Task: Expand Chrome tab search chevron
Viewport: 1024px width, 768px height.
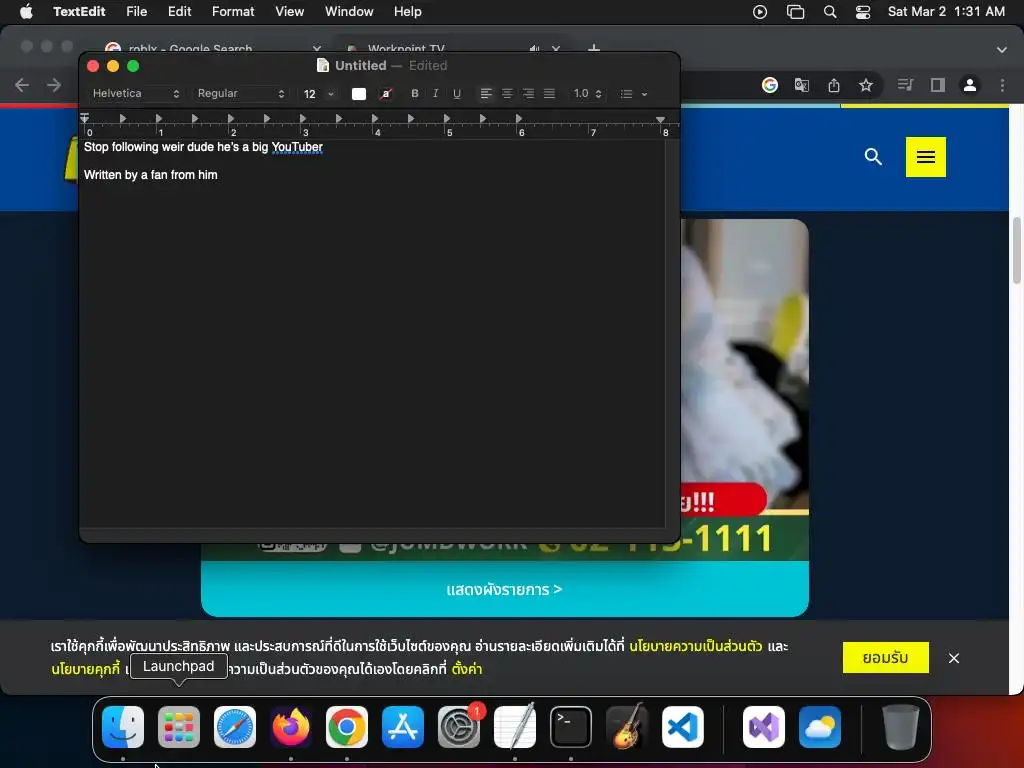Action: coord(1001,49)
